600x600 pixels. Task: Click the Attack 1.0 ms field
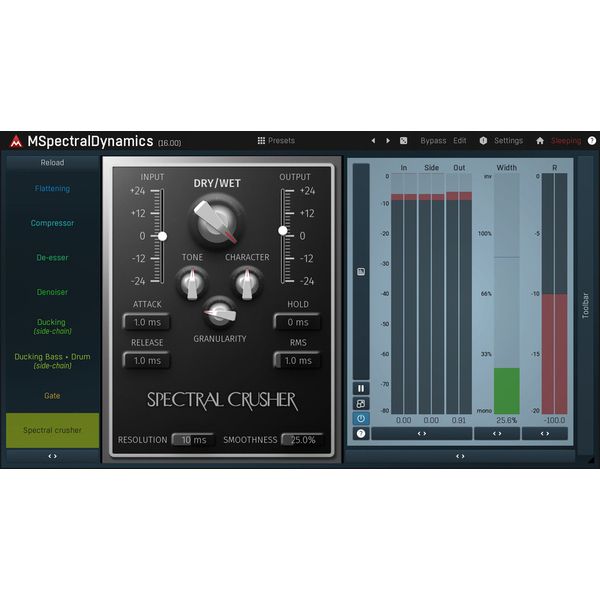(x=147, y=322)
